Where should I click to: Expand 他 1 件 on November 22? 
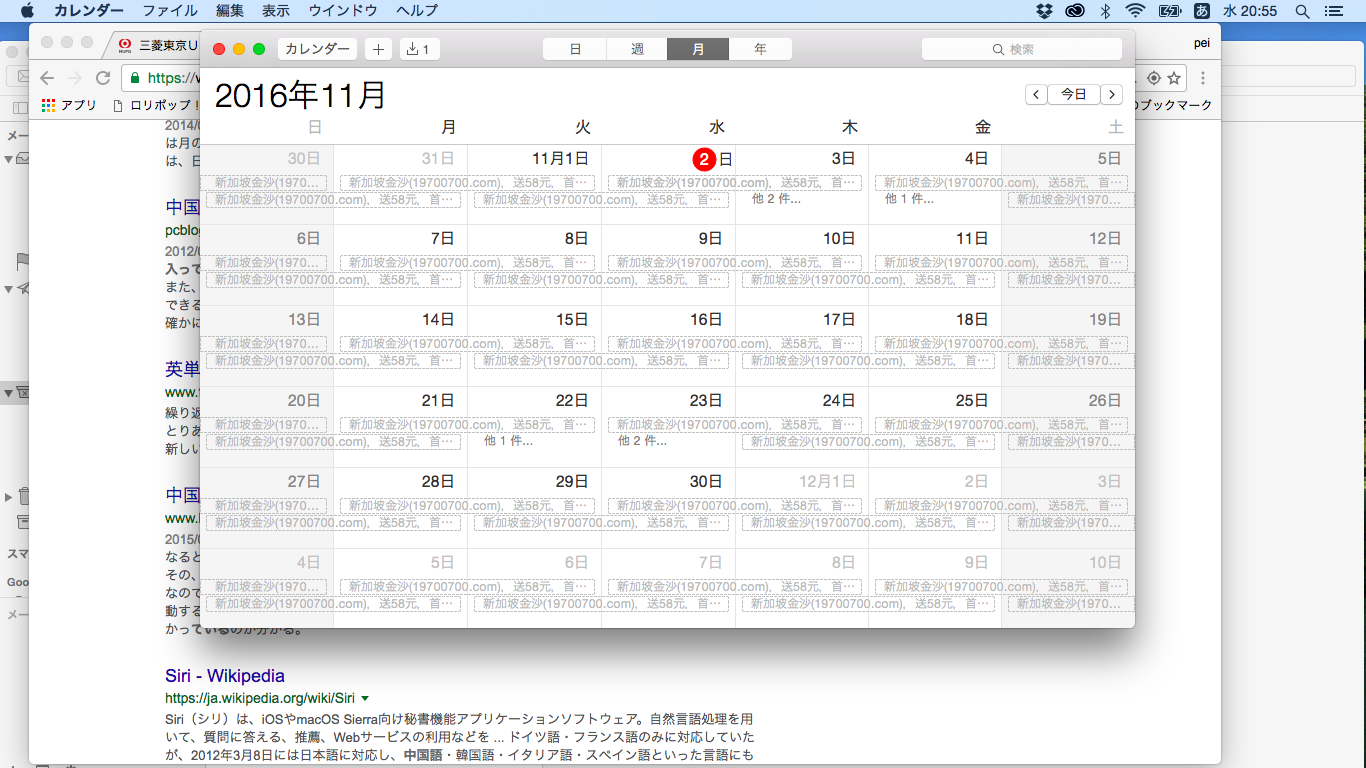tap(508, 441)
